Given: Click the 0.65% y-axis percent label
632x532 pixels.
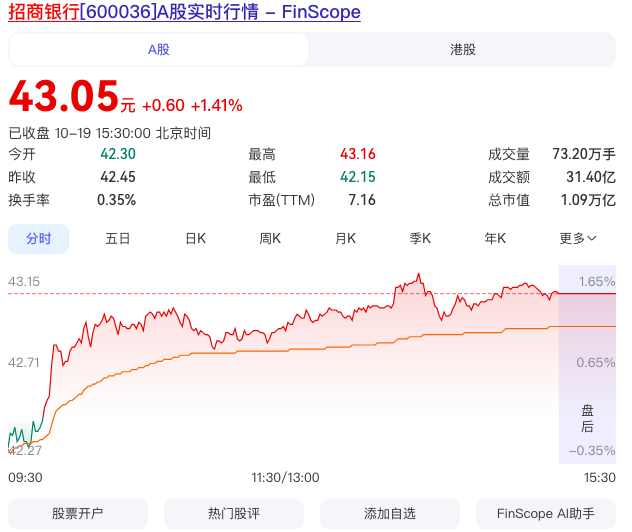Looking at the screenshot, I should point(596,363).
